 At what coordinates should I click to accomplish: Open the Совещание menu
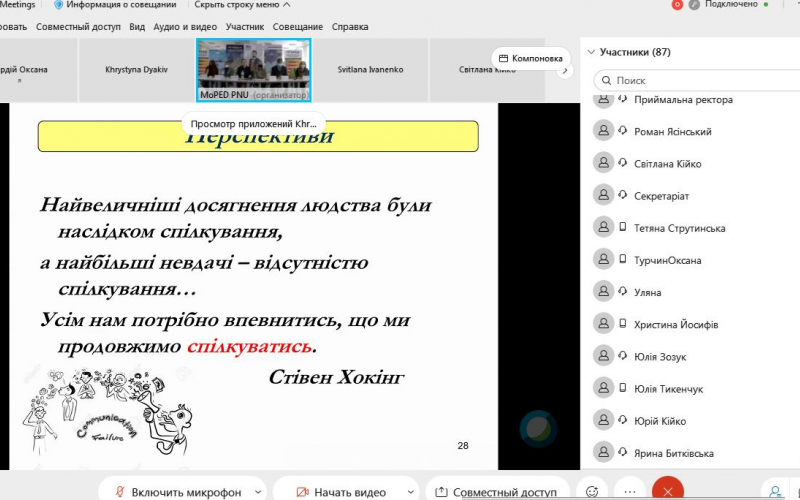(x=298, y=27)
